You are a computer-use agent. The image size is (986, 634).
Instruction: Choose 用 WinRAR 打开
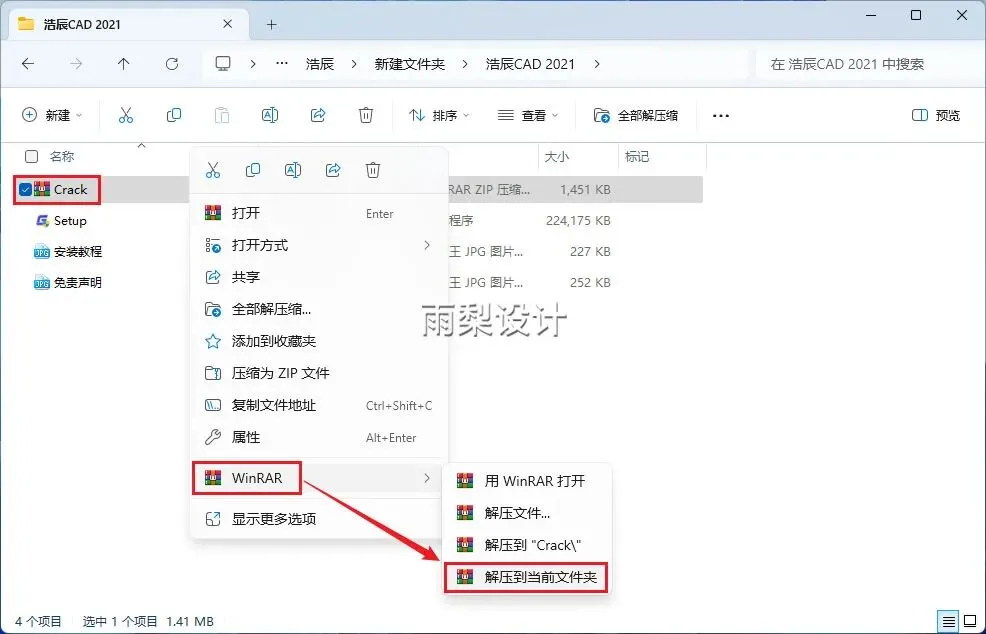tap(526, 481)
